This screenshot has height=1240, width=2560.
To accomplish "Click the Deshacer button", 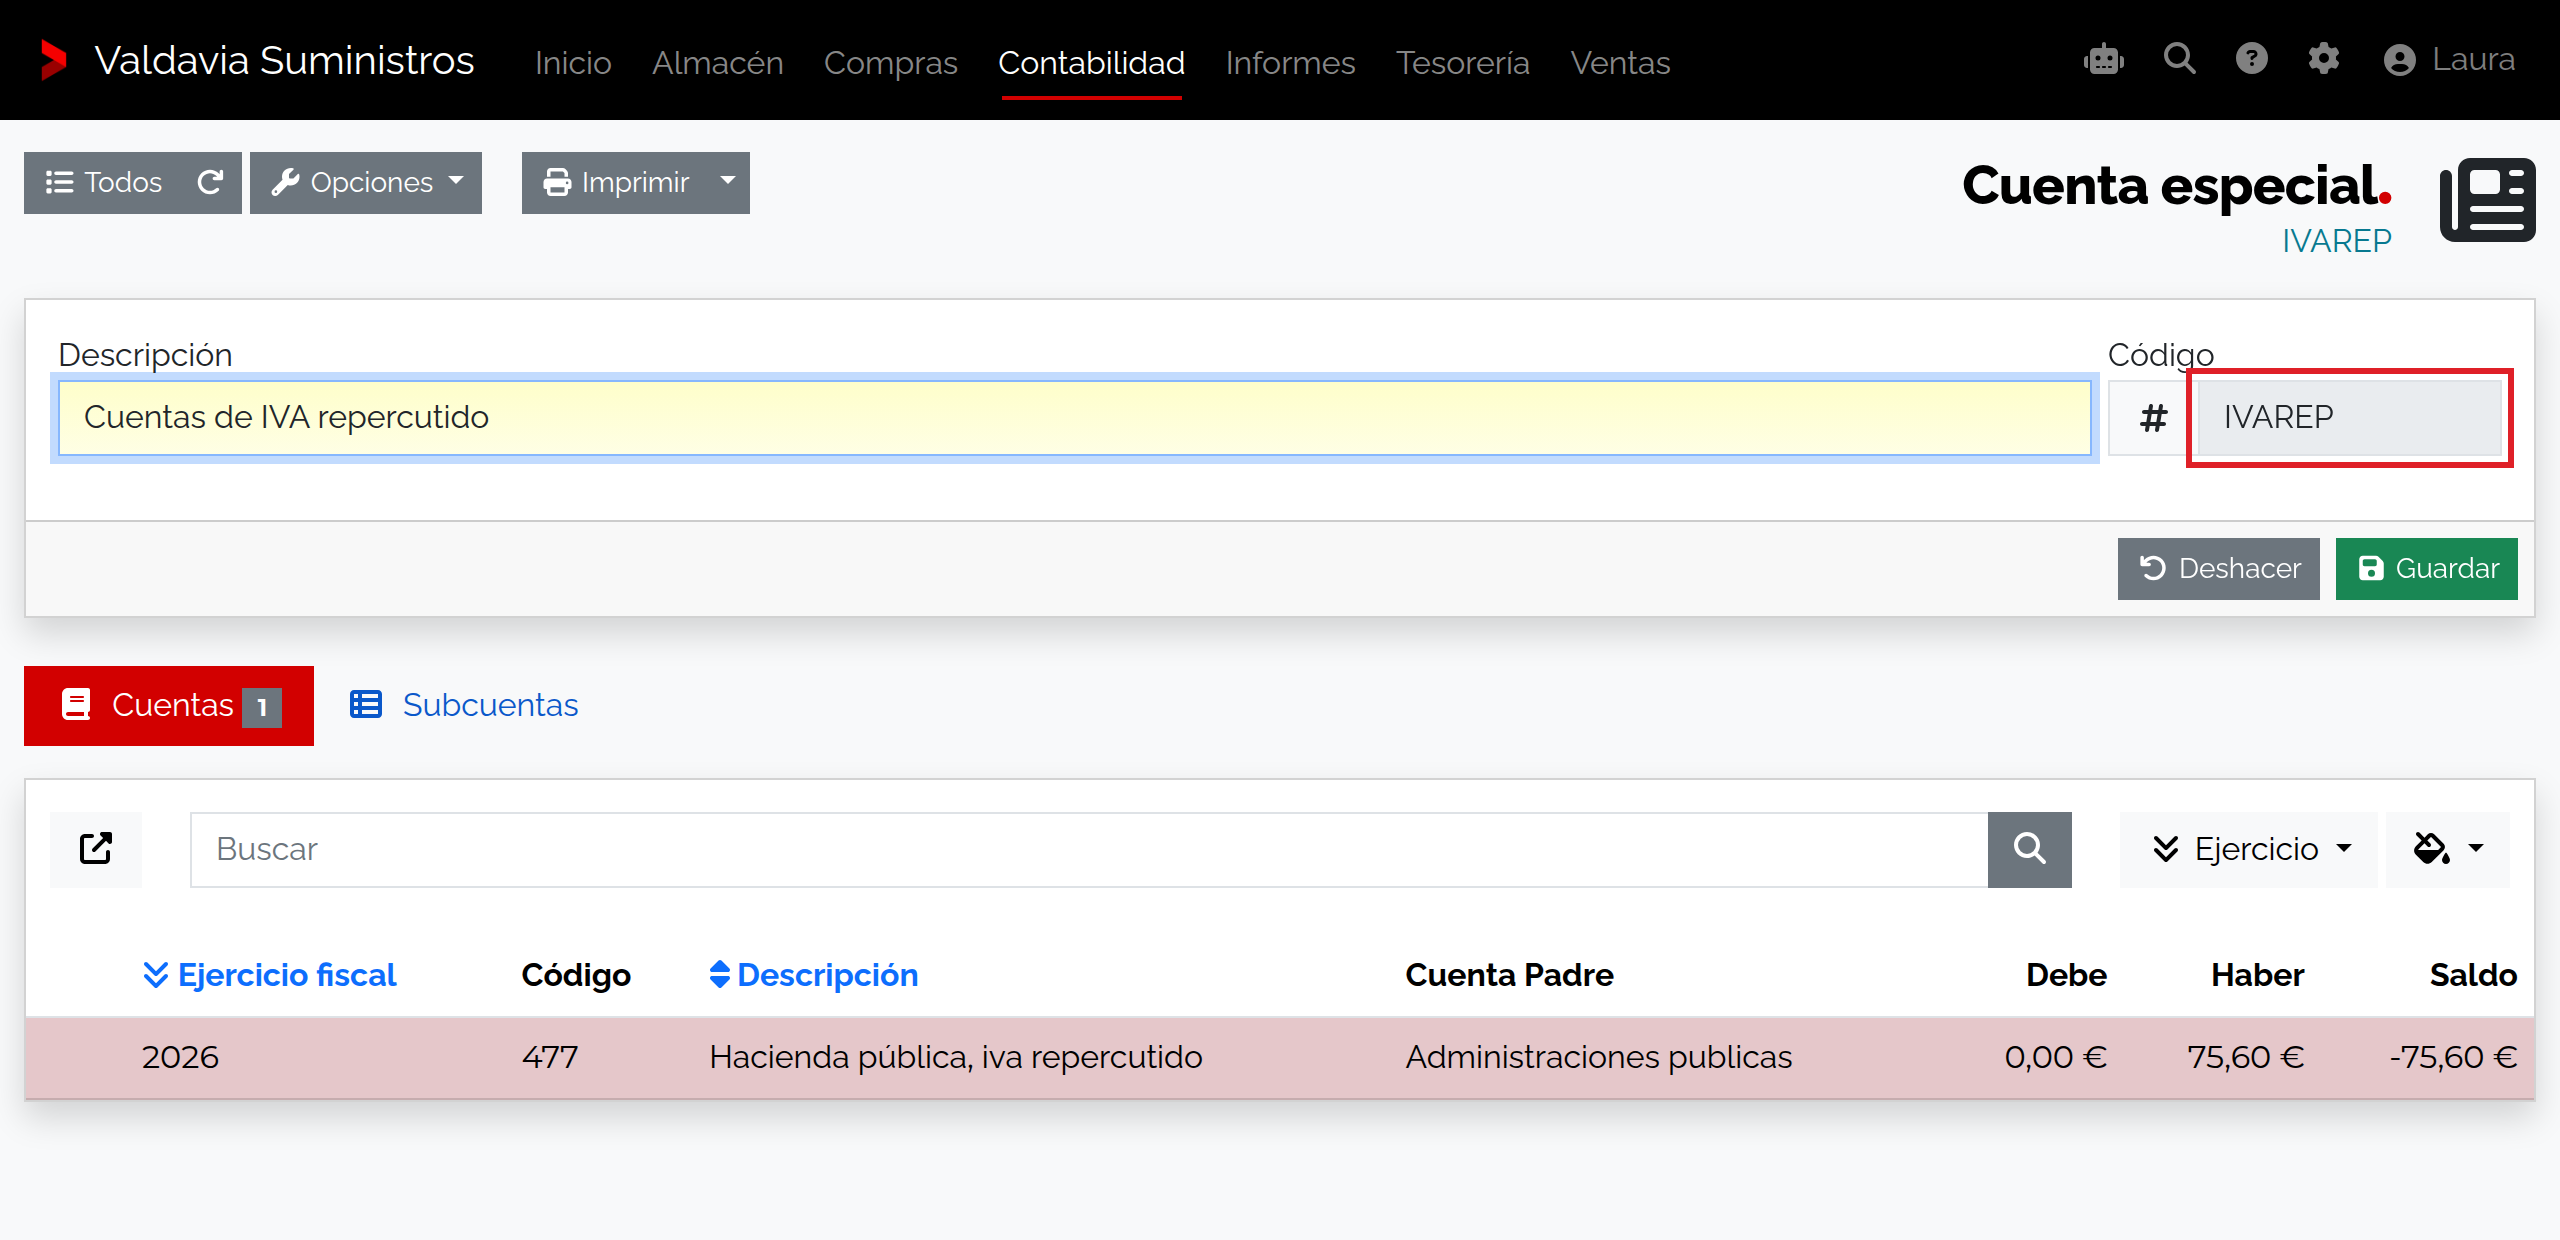I will coord(2219,569).
